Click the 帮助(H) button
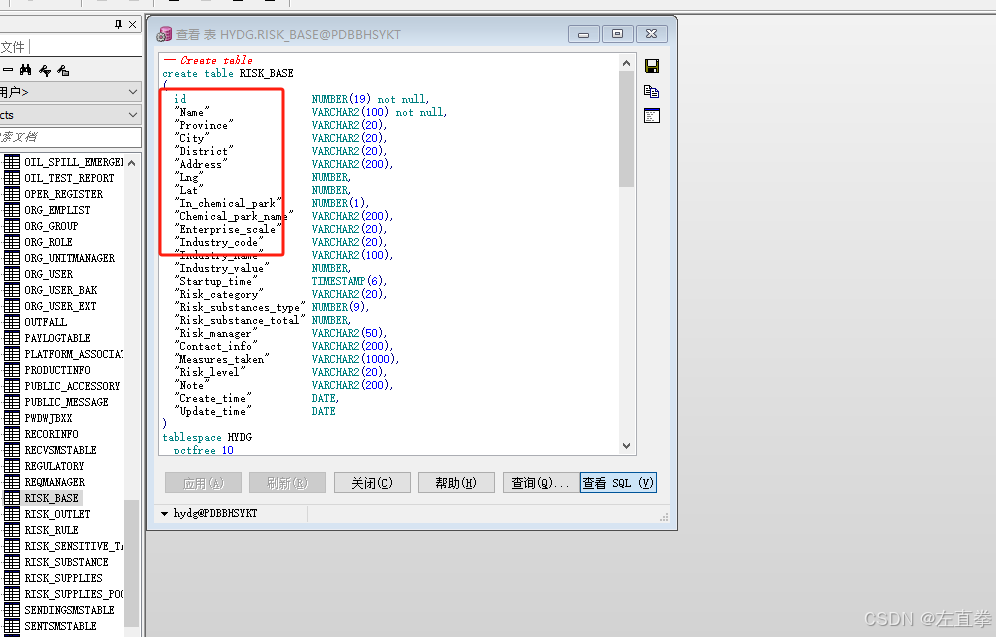 456,483
